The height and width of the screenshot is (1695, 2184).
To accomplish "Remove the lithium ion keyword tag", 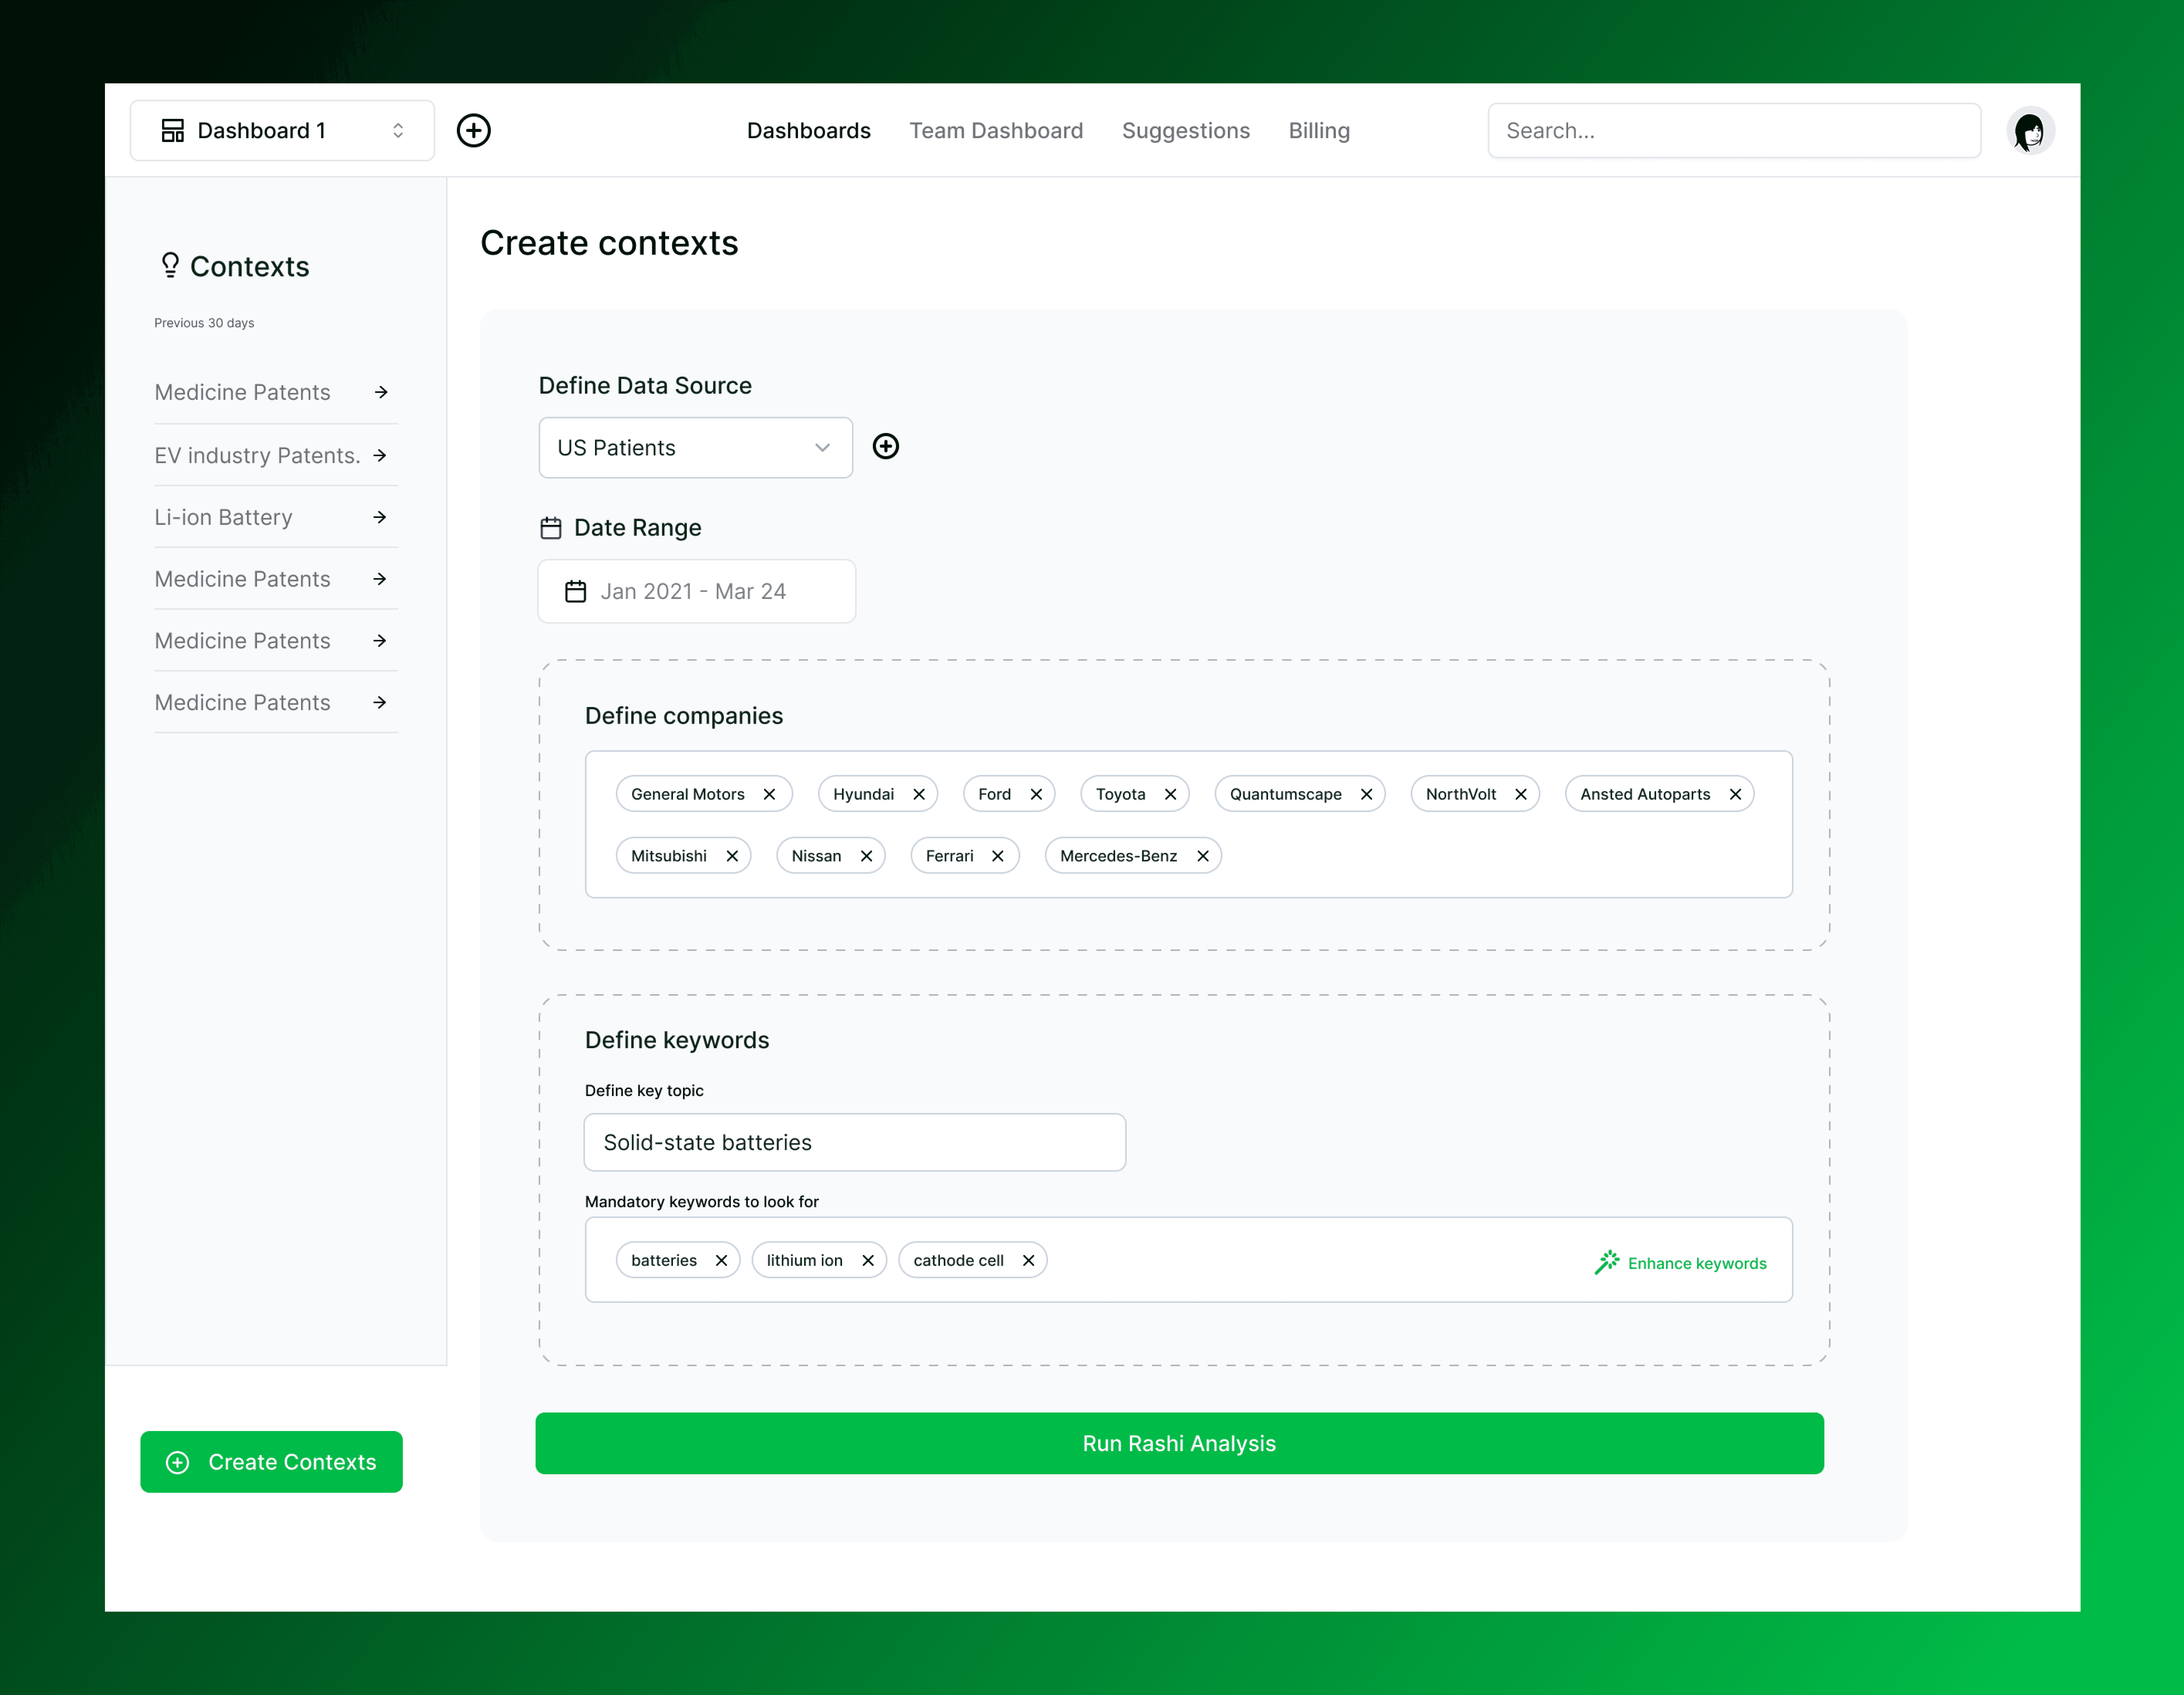I will click(867, 1260).
